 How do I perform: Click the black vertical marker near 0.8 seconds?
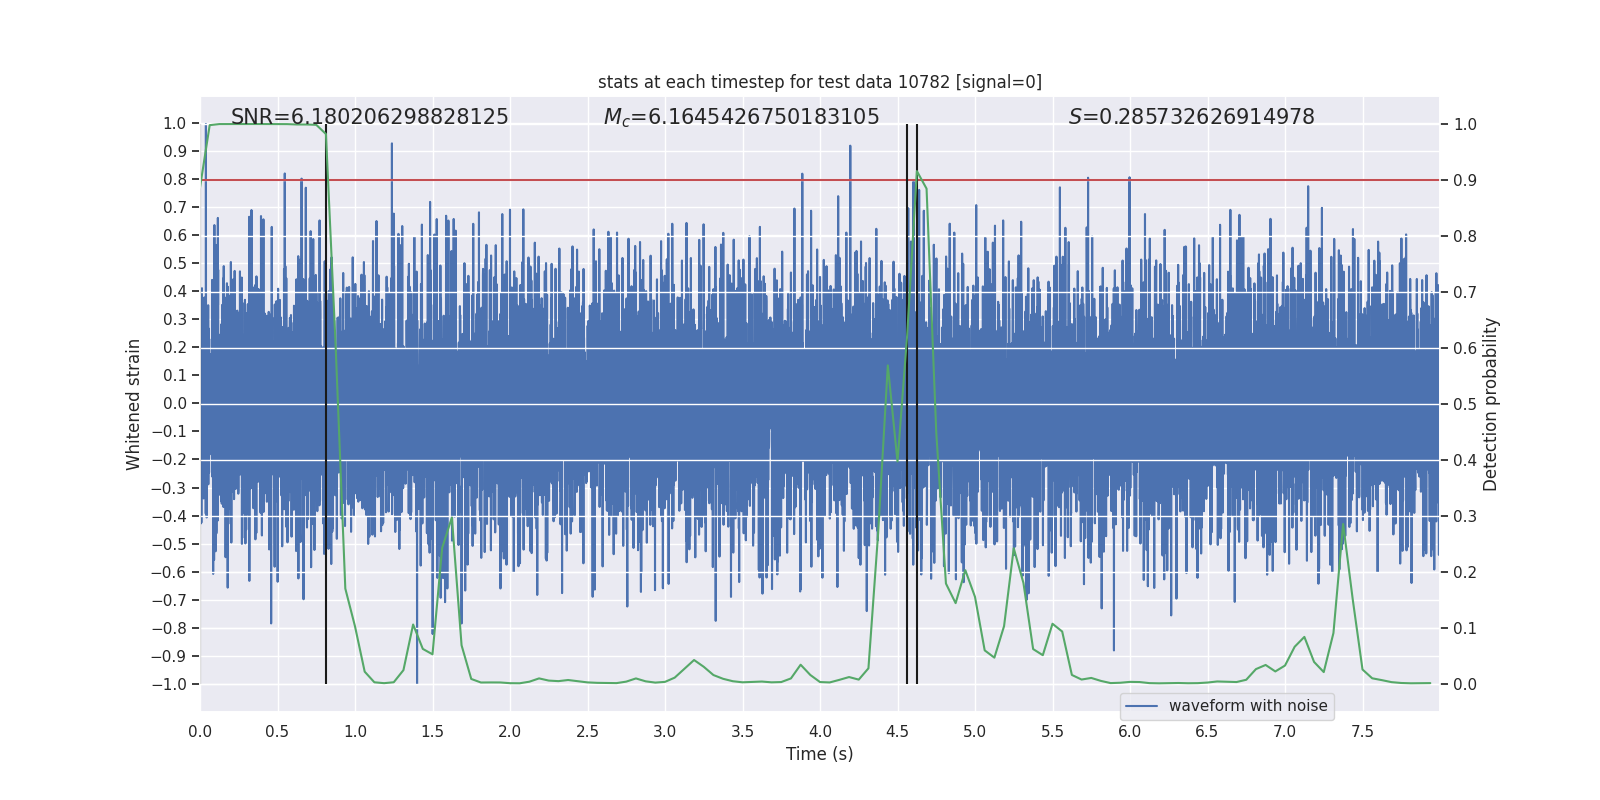[326, 404]
